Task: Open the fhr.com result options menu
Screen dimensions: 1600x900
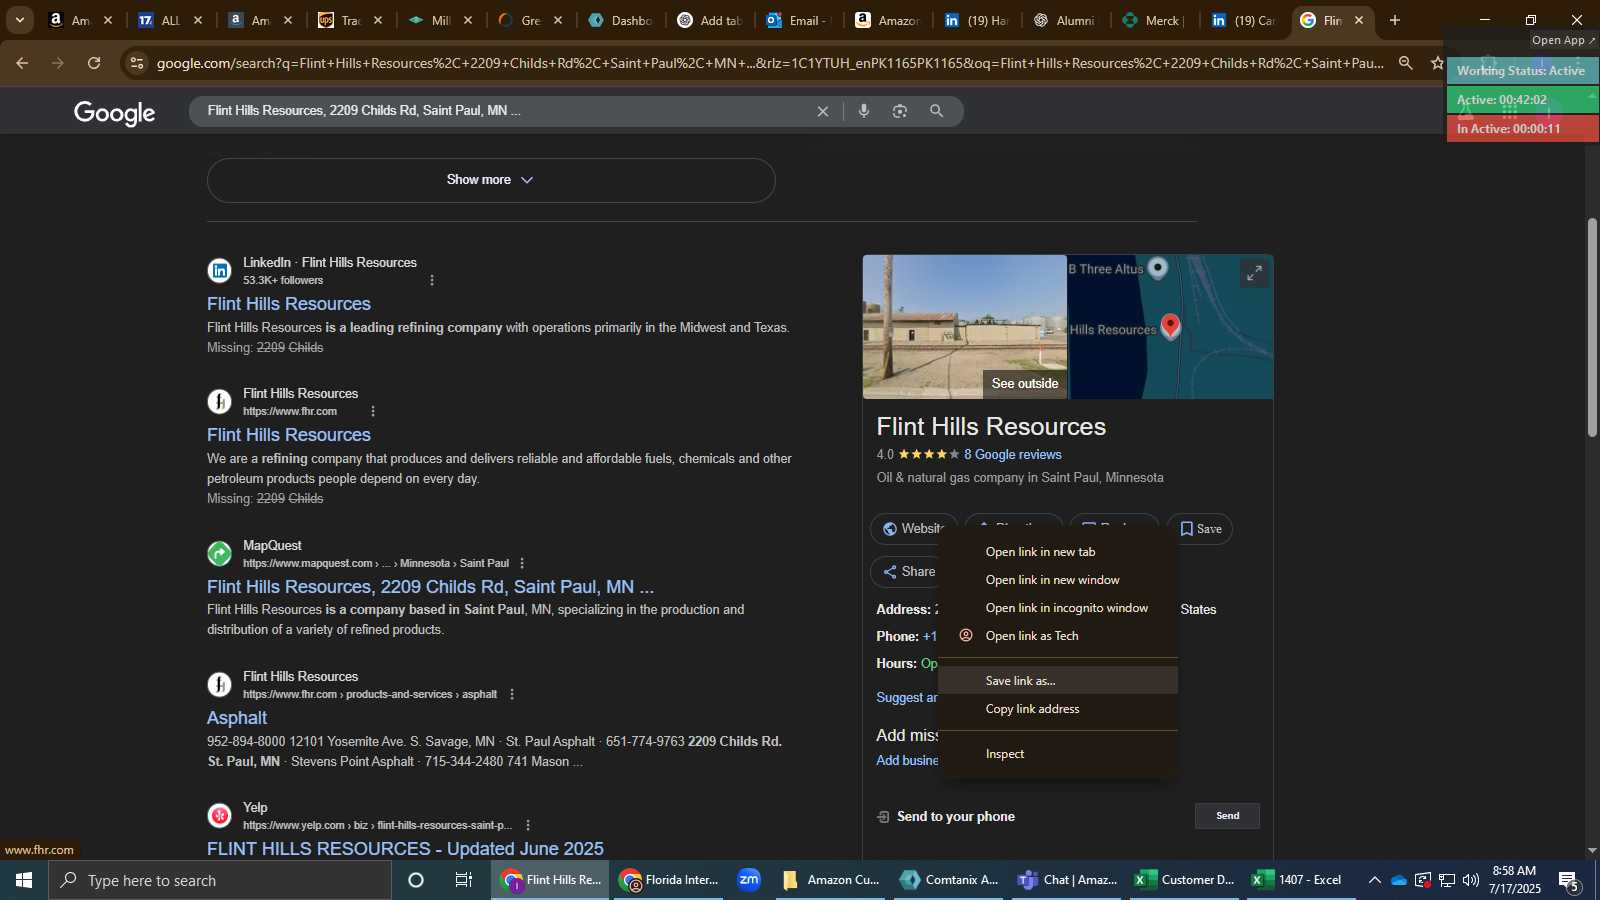Action: pyautogui.click(x=373, y=411)
